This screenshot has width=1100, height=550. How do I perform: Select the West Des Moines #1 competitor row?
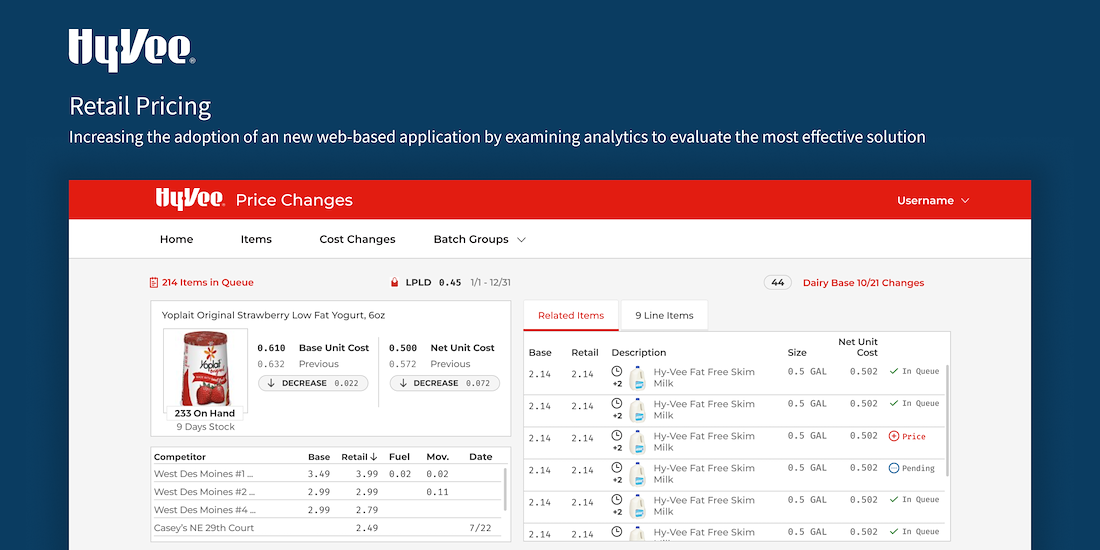coord(327,474)
